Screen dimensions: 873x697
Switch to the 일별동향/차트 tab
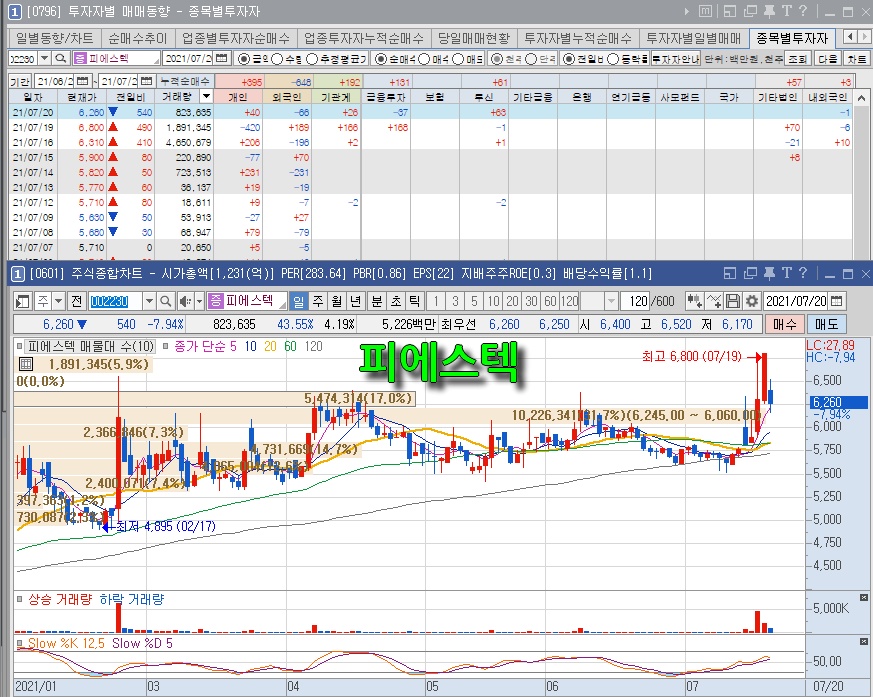click(x=55, y=38)
